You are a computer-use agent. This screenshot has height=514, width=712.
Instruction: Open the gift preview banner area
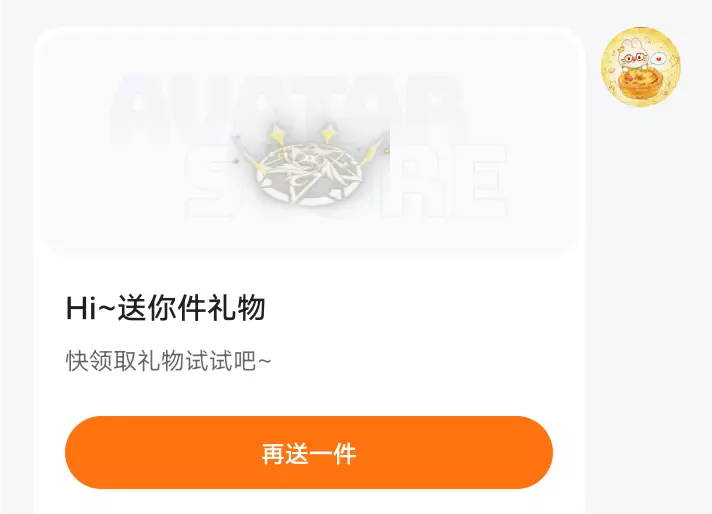[x=309, y=143]
